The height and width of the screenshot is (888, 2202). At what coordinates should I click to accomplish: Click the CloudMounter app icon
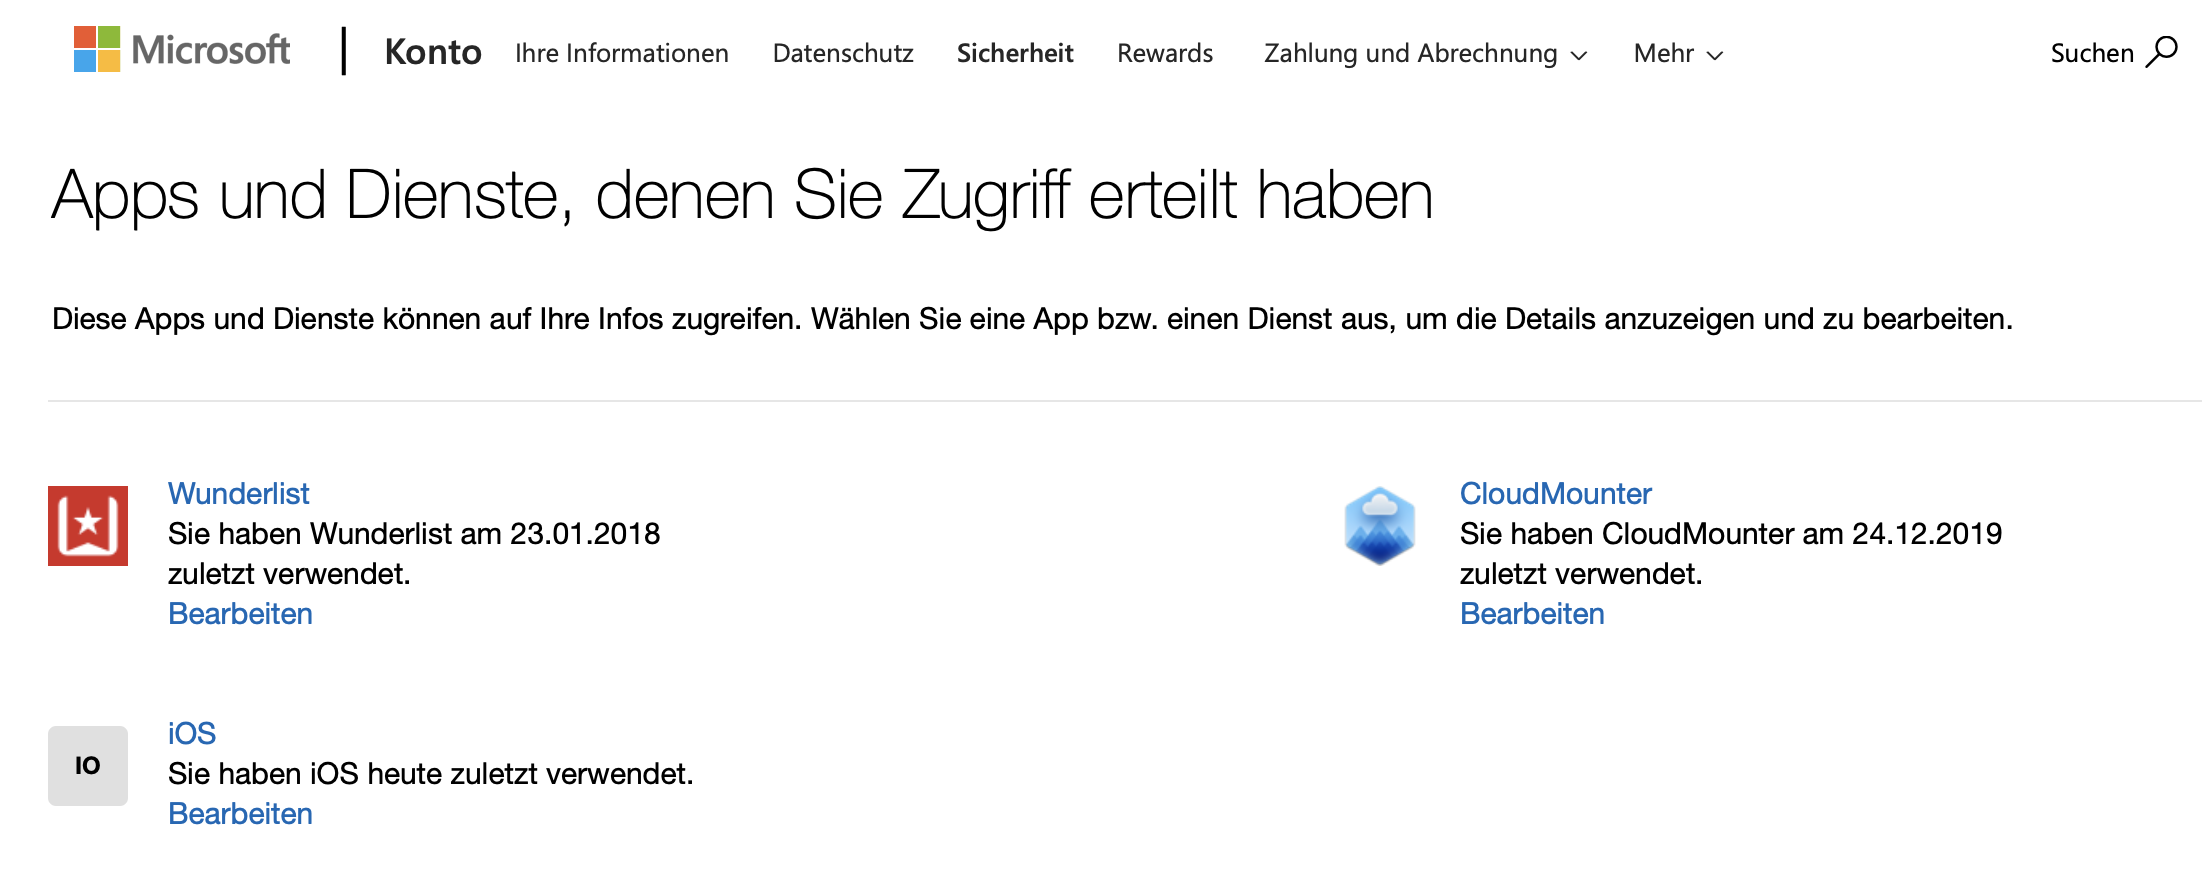pyautogui.click(x=1380, y=526)
